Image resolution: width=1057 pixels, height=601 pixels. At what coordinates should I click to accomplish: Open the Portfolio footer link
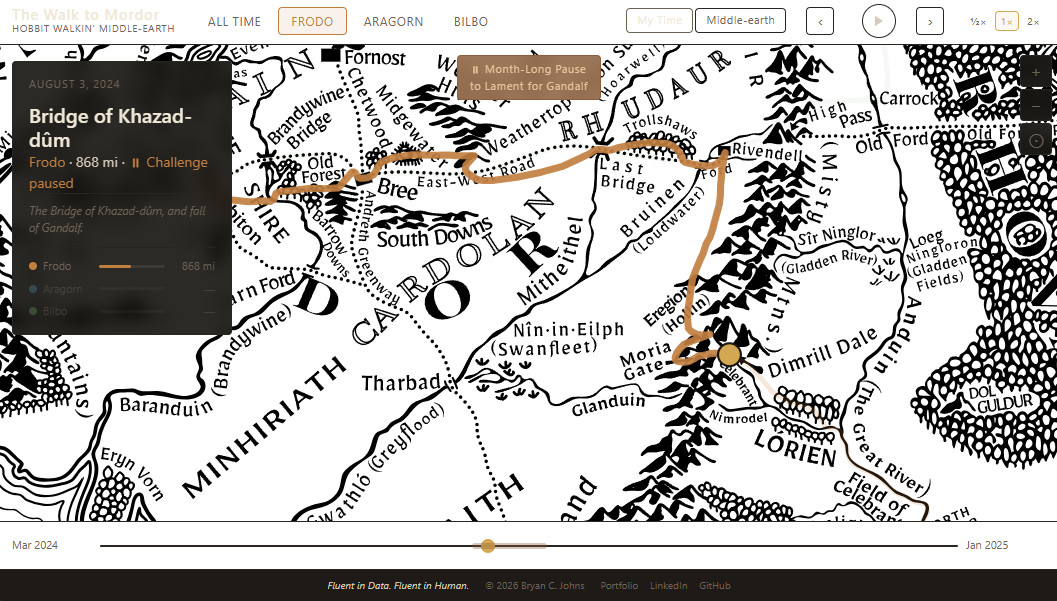point(619,586)
